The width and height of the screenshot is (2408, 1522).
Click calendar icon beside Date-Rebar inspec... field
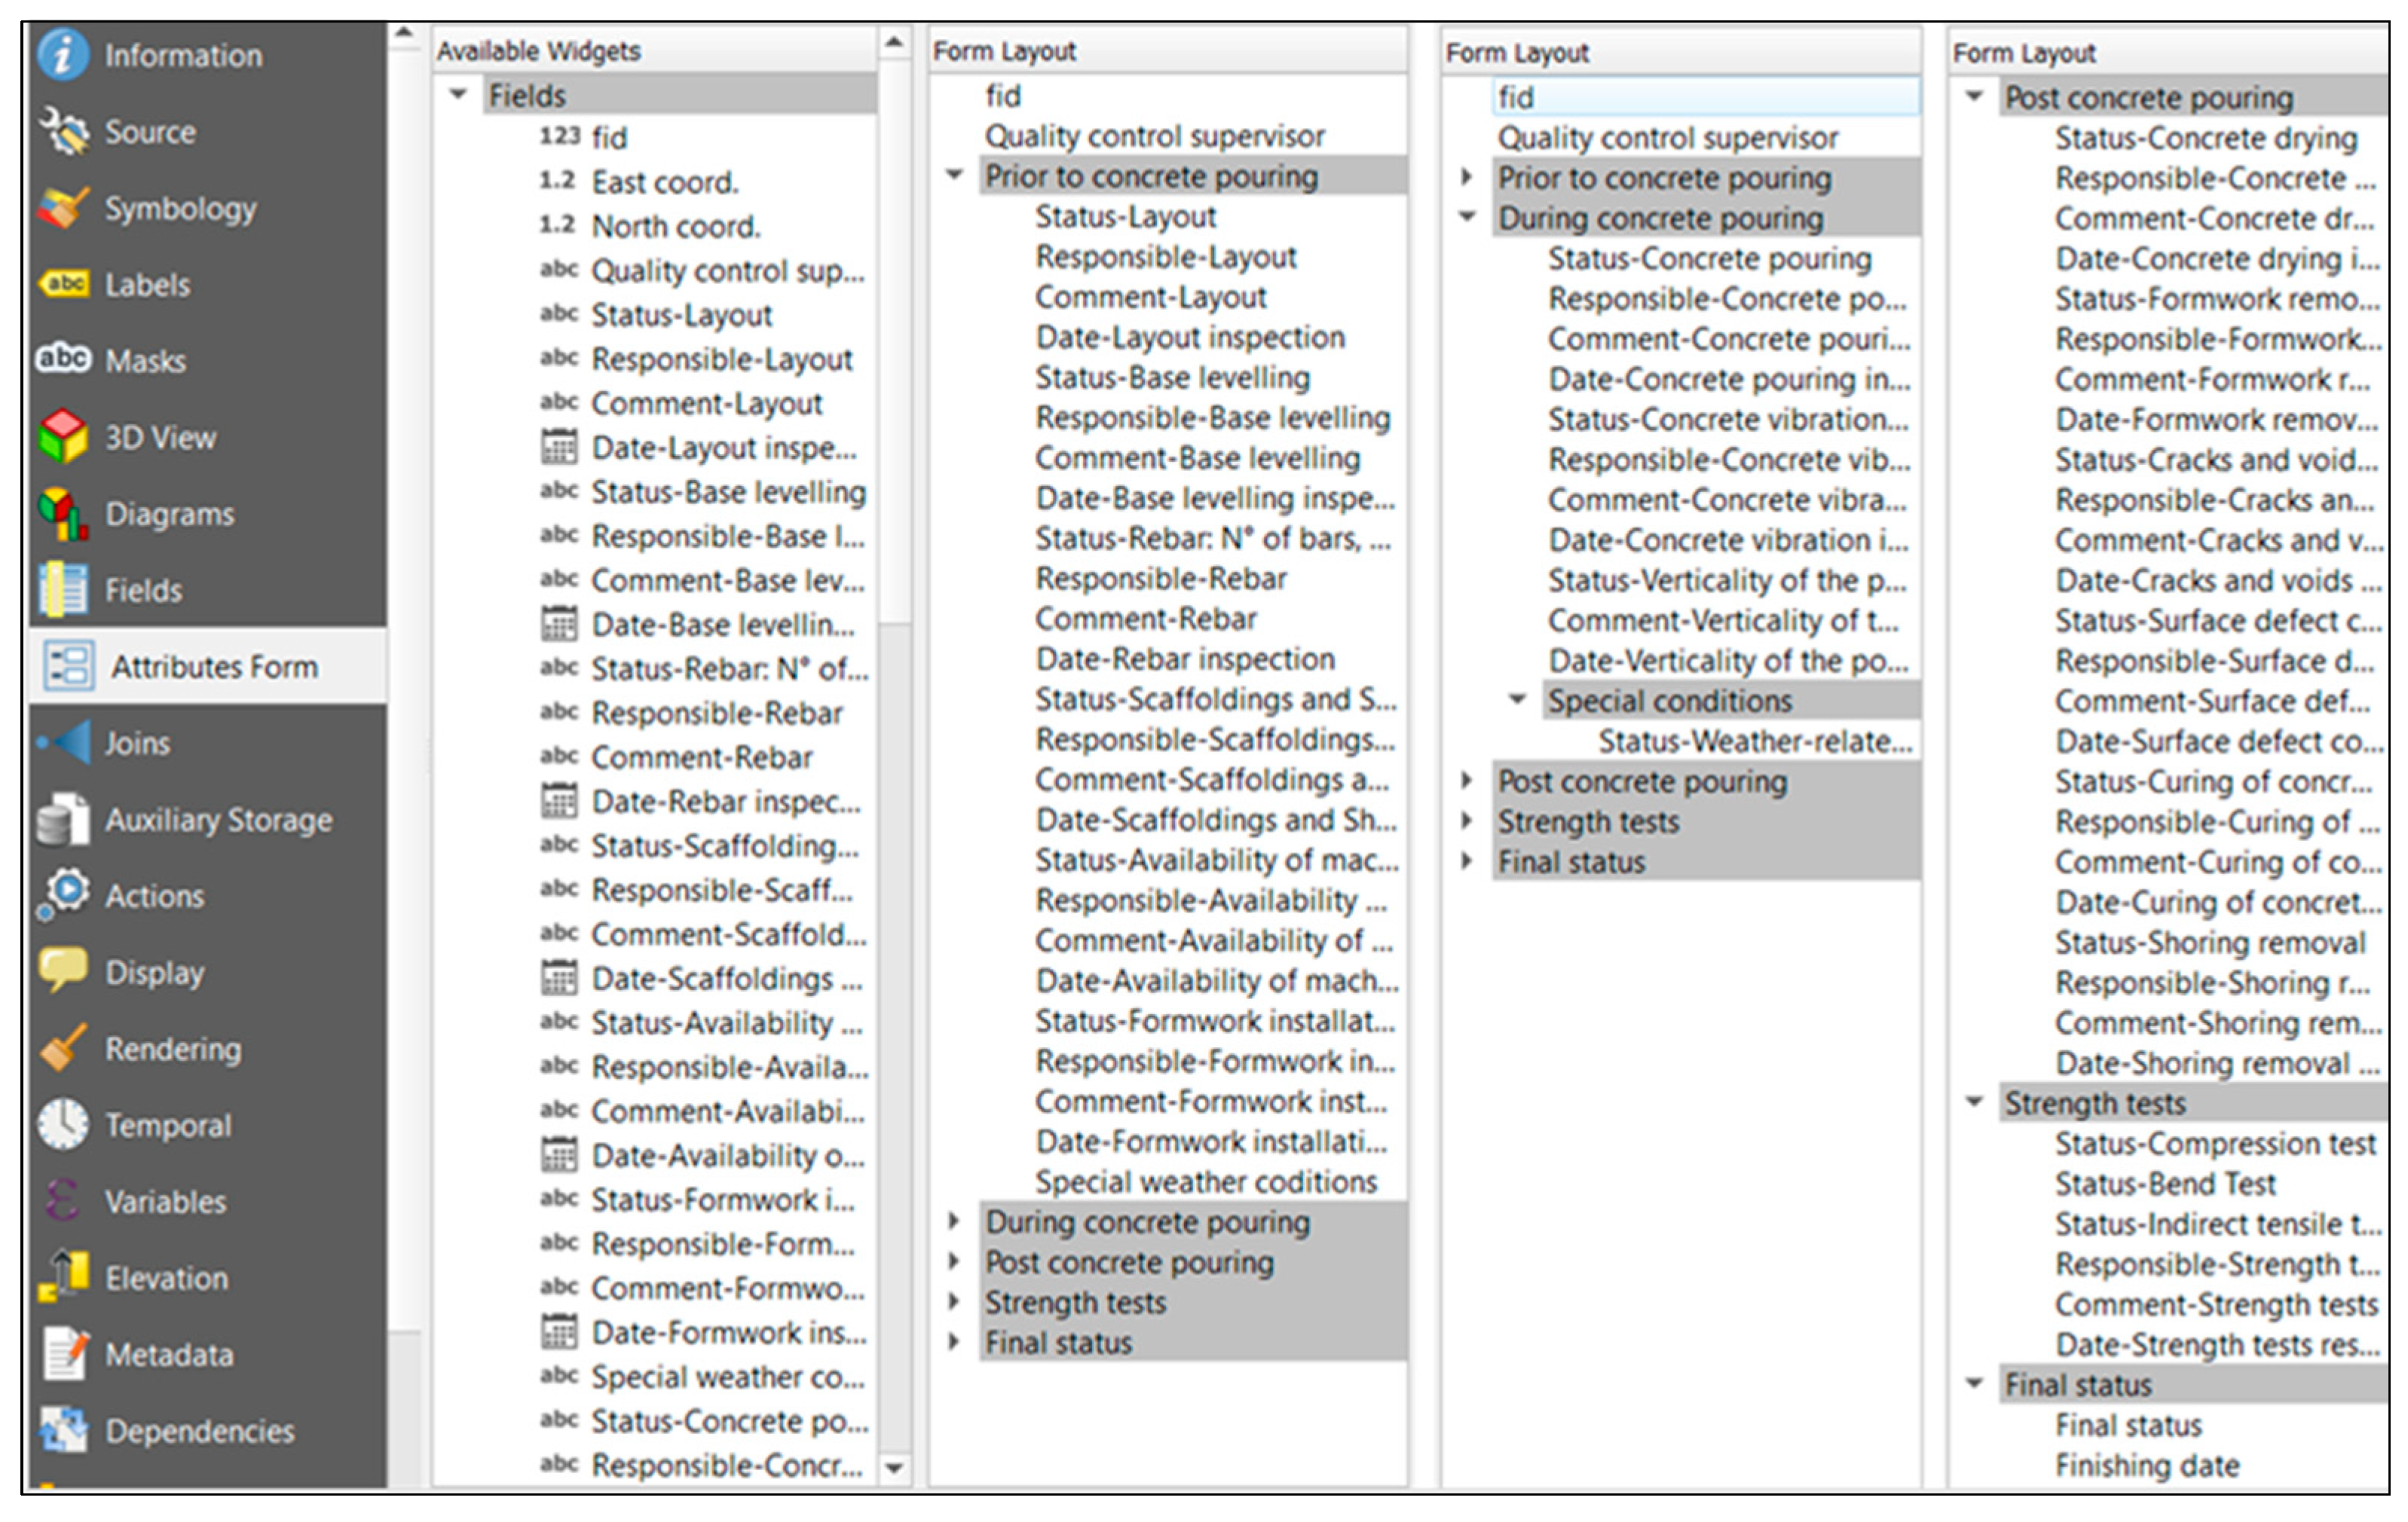coord(558,800)
